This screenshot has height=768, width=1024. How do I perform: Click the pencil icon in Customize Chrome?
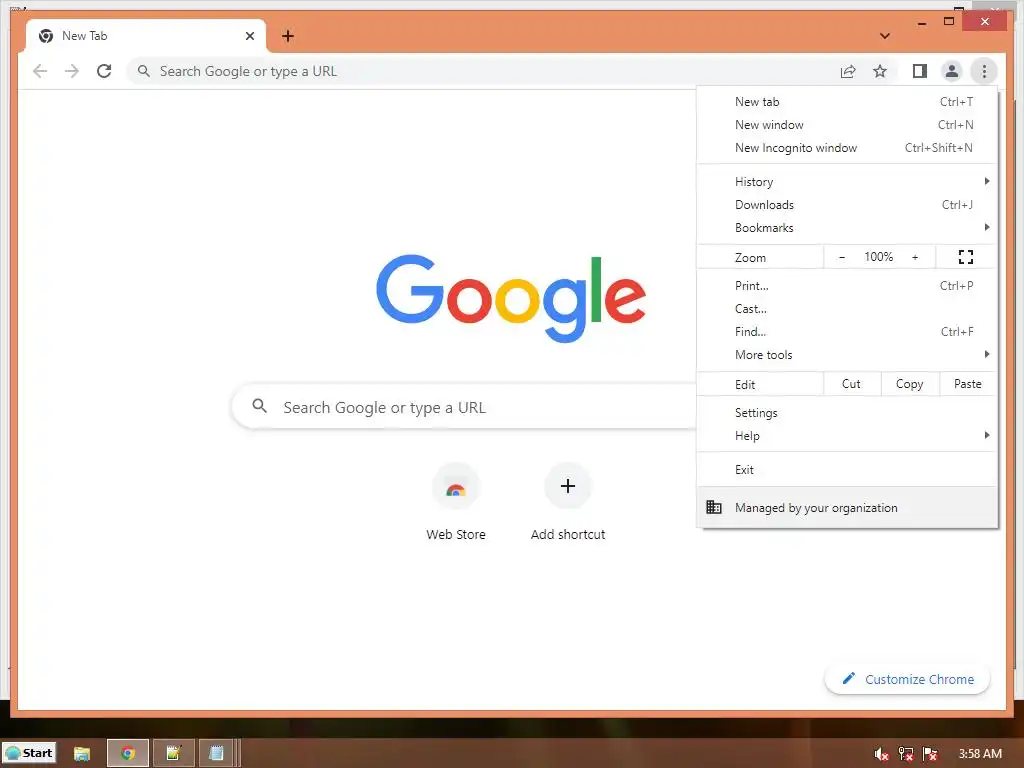tap(848, 679)
